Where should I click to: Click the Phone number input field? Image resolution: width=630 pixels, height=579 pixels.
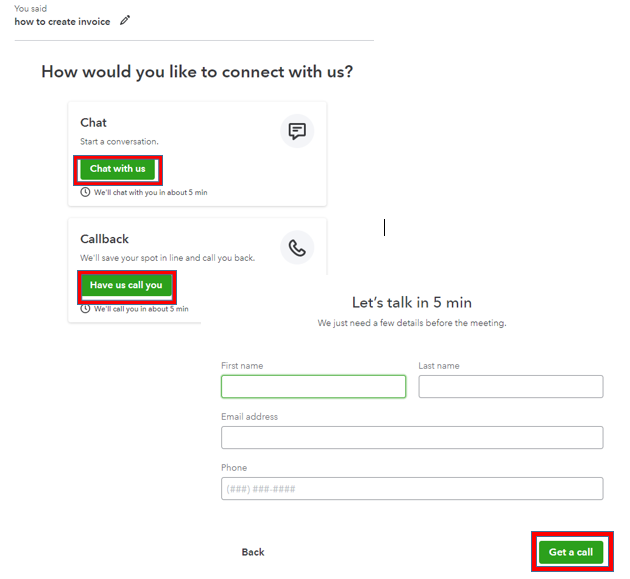click(412, 489)
